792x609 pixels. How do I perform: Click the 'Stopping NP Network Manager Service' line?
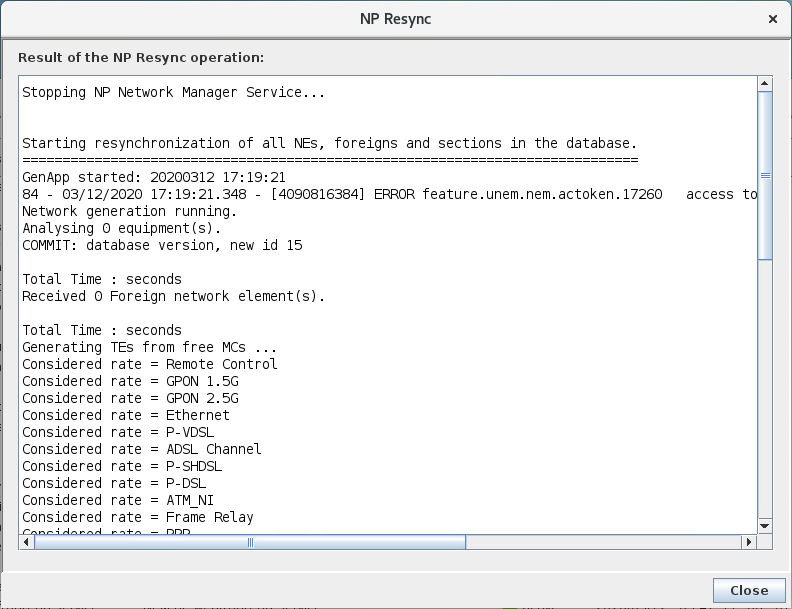[173, 93]
